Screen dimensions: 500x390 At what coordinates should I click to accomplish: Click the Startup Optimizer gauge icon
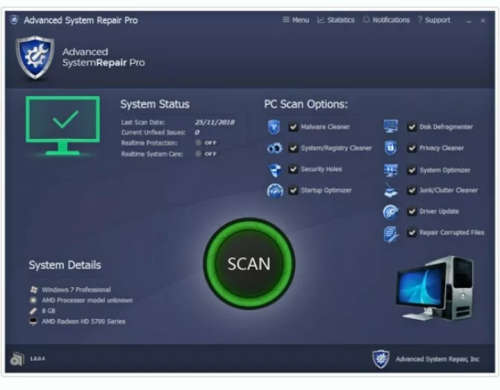point(275,191)
